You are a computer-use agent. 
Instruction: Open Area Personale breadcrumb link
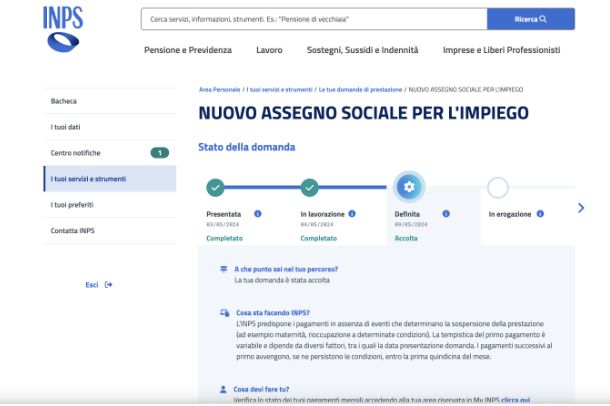coord(219,89)
